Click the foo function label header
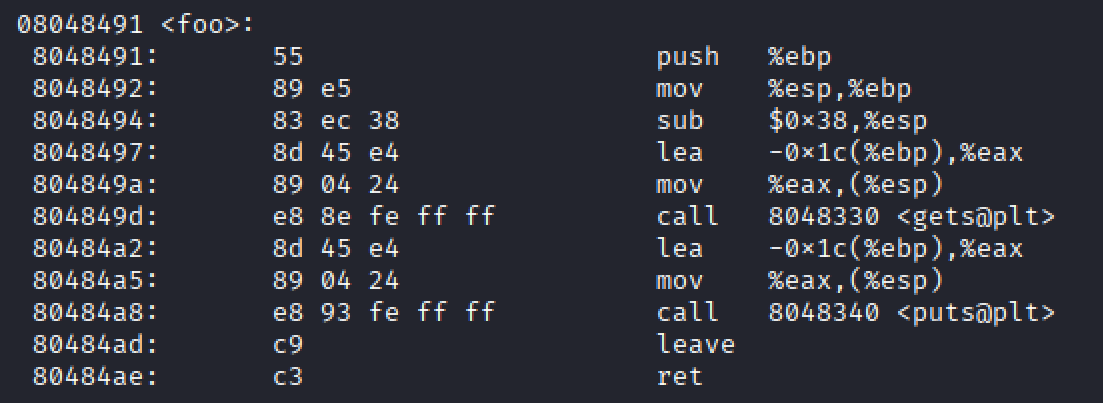 tap(135, 25)
